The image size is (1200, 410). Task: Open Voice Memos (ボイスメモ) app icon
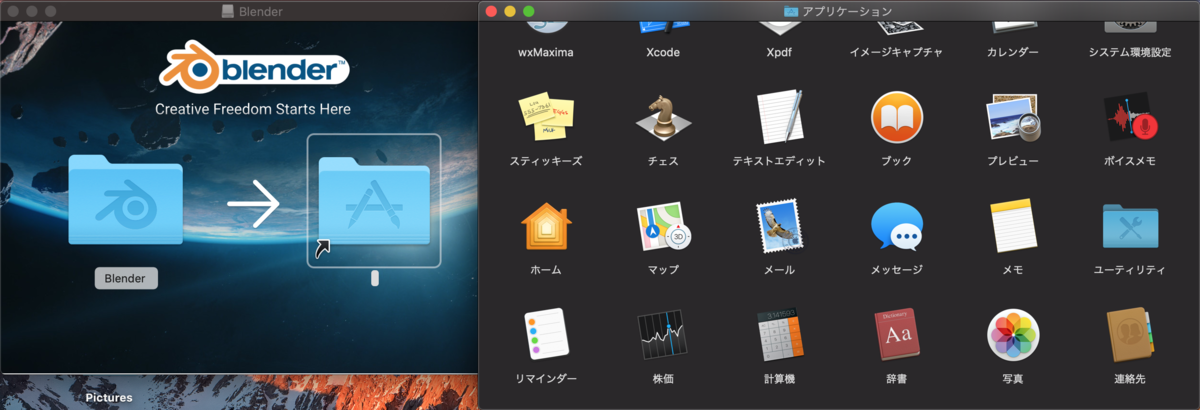point(1130,119)
